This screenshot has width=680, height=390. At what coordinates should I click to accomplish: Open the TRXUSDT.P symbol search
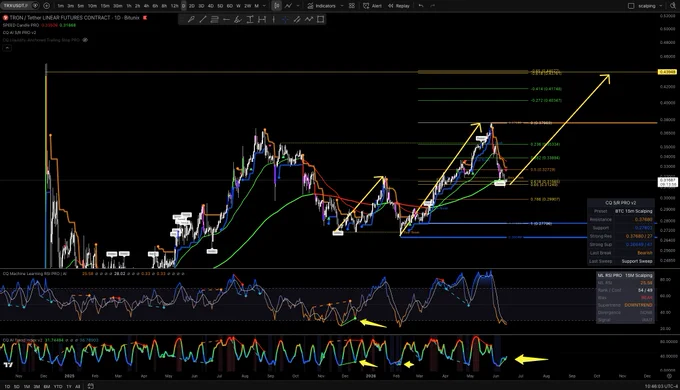pos(15,6)
